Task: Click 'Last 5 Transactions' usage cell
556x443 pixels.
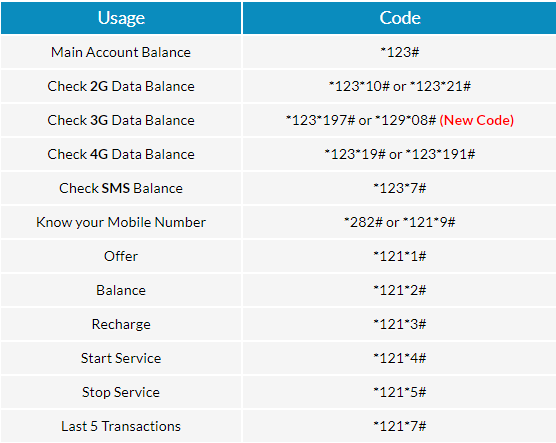Action: point(121,426)
